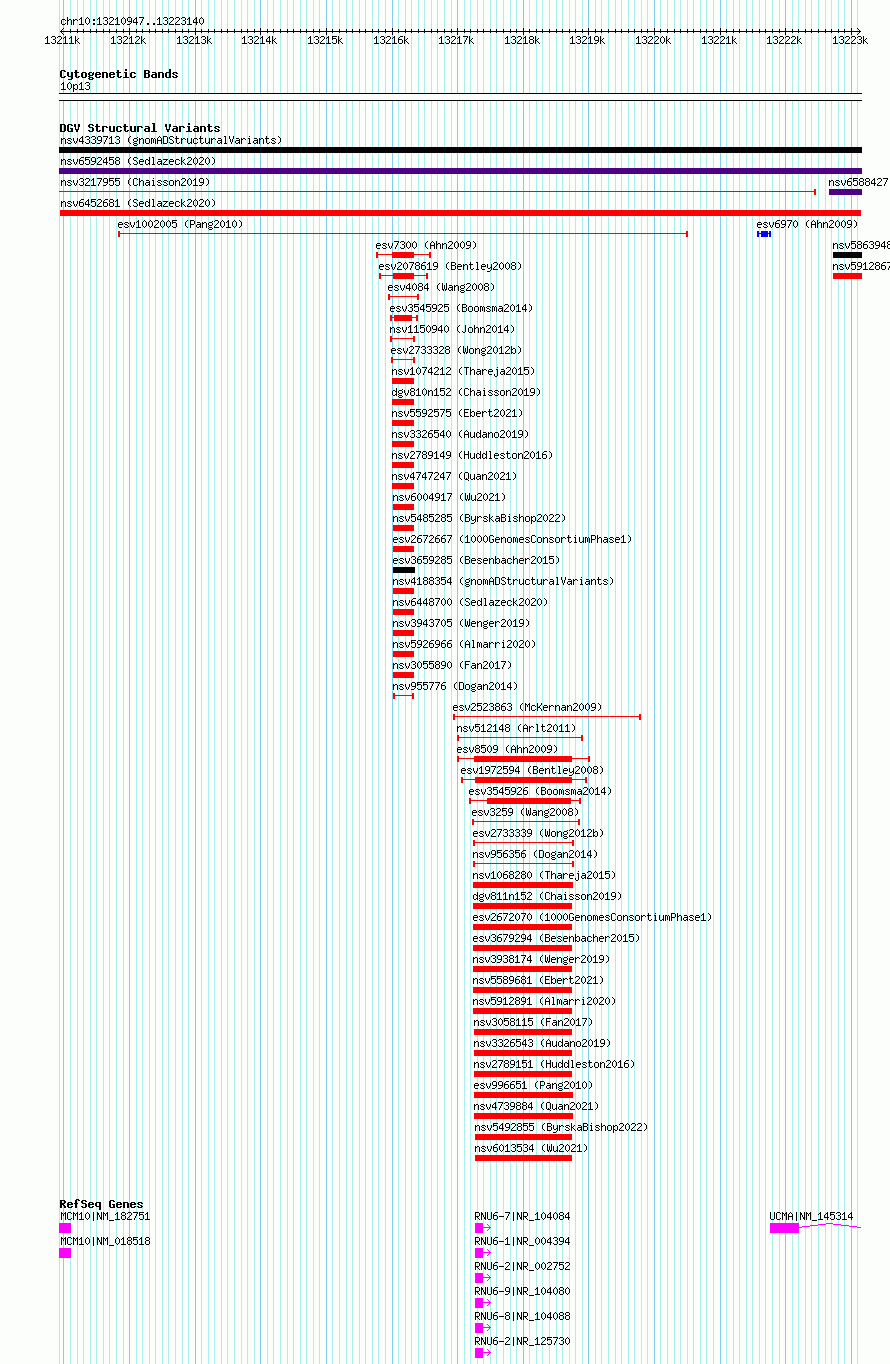Screen dimensions: 890x1364
Task: Open variant esv8509 (Ahn2009) label
Action: [x=507, y=749]
